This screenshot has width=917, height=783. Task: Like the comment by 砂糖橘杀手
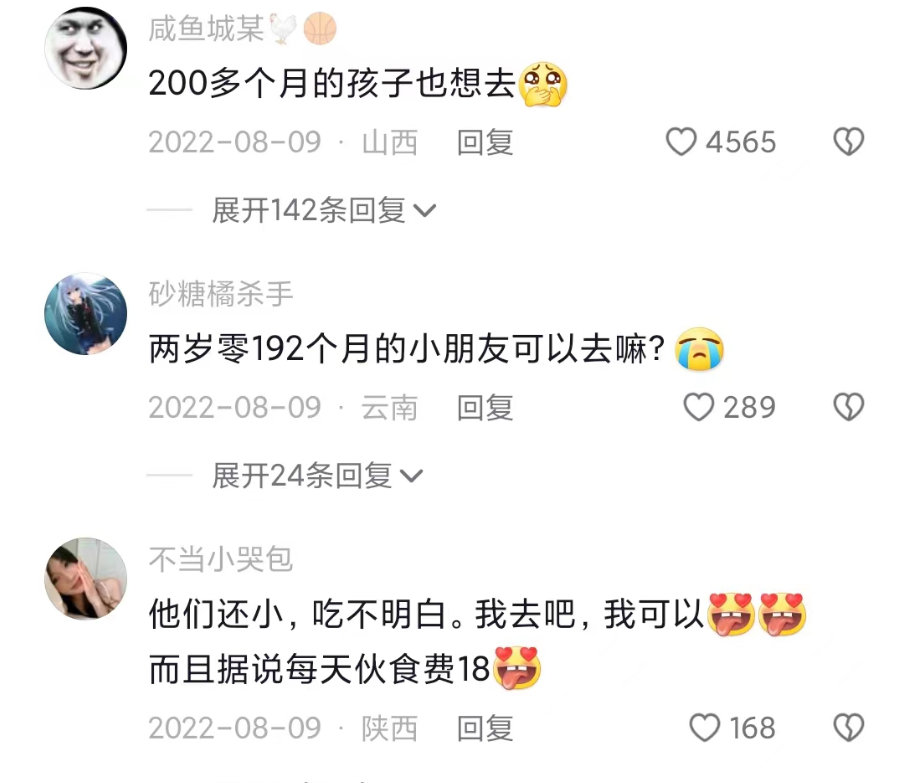(x=699, y=407)
